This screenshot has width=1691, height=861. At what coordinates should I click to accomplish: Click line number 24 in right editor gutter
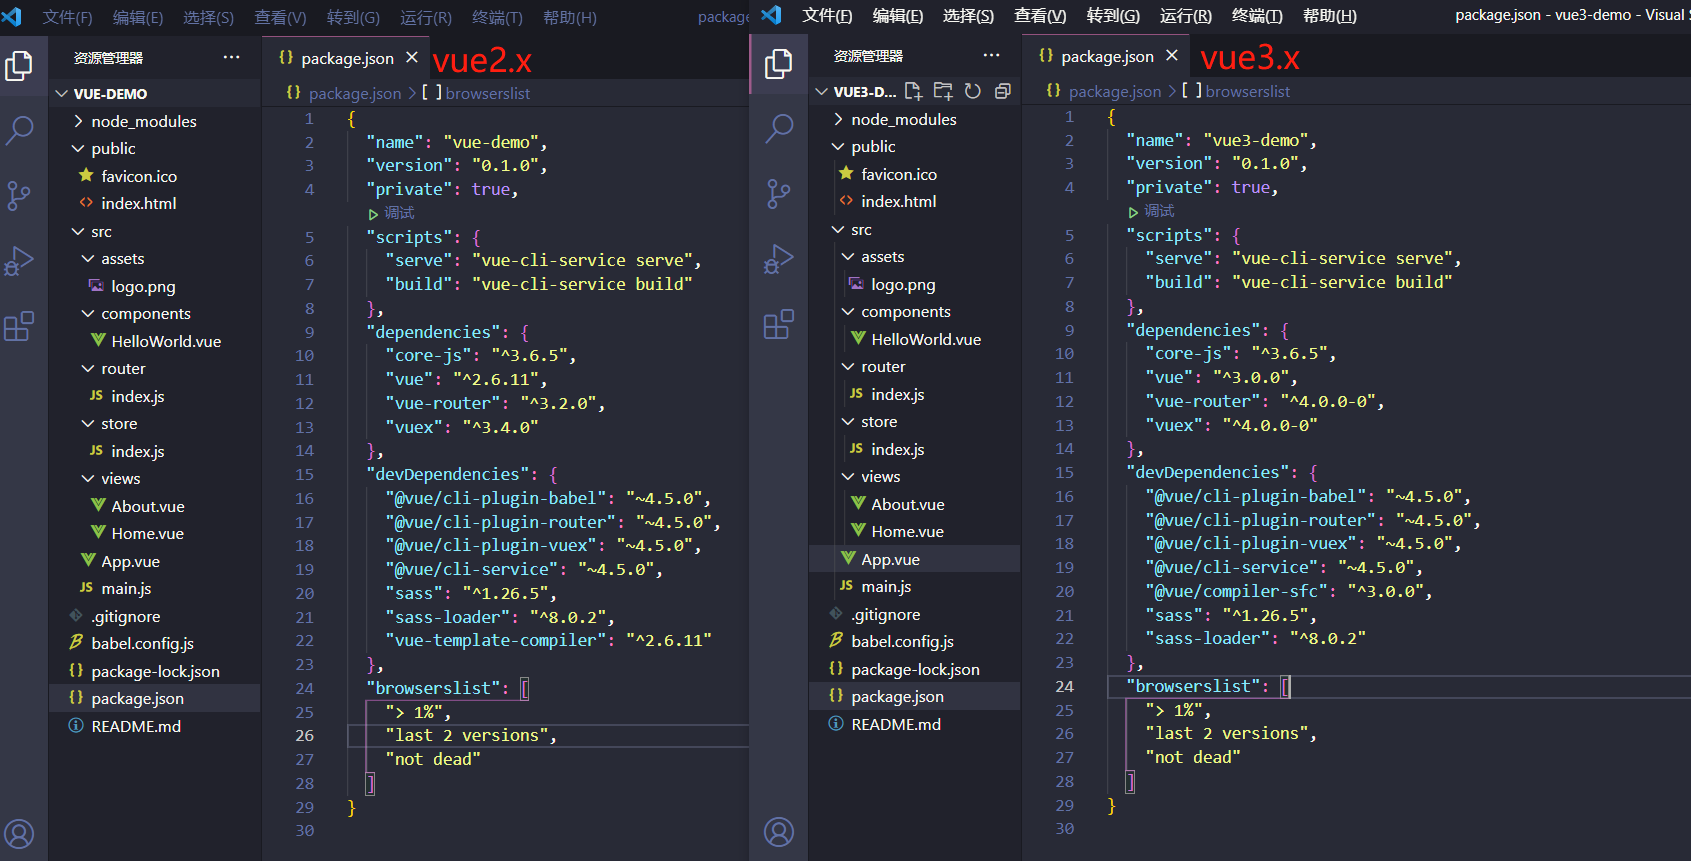pos(1064,686)
